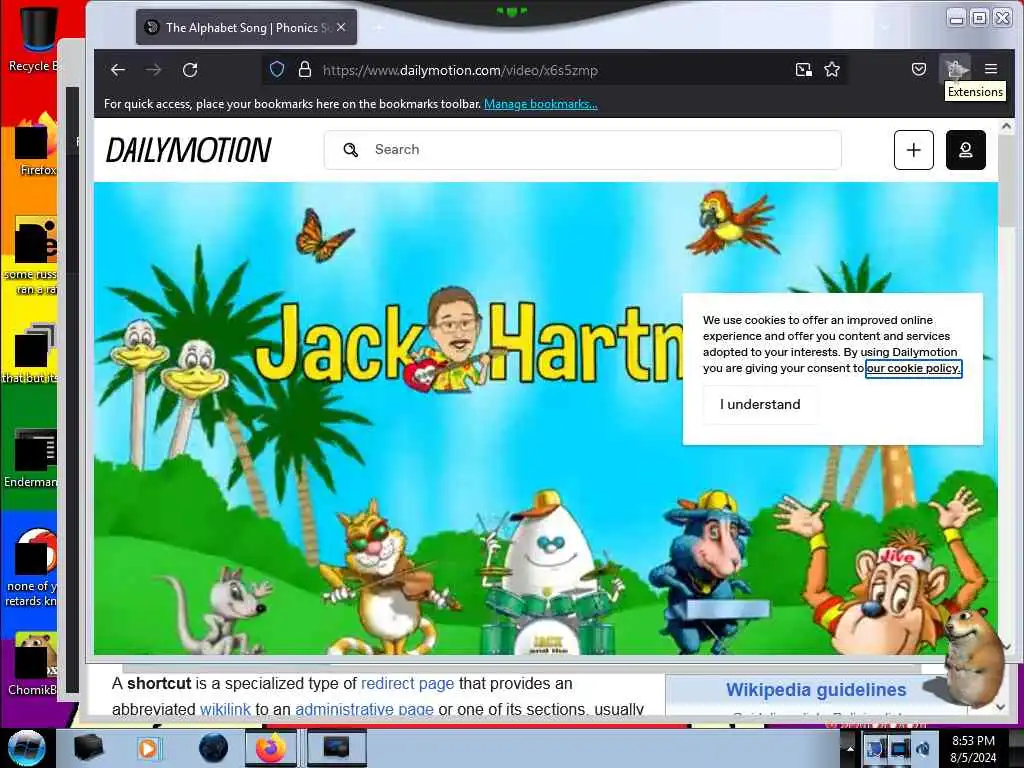Bookmark this page with the star icon
Screen dimensions: 1024x768
click(x=831, y=70)
